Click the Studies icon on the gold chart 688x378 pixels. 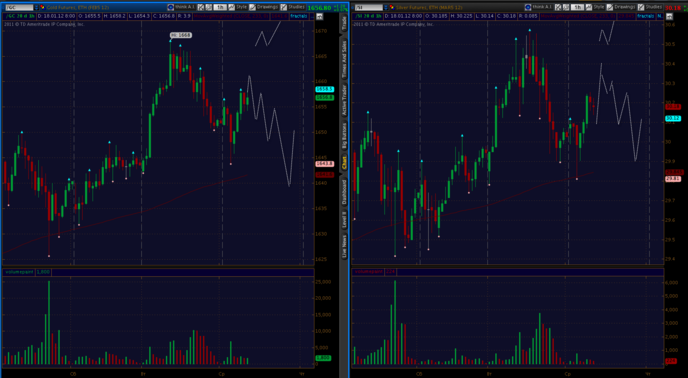point(283,7)
